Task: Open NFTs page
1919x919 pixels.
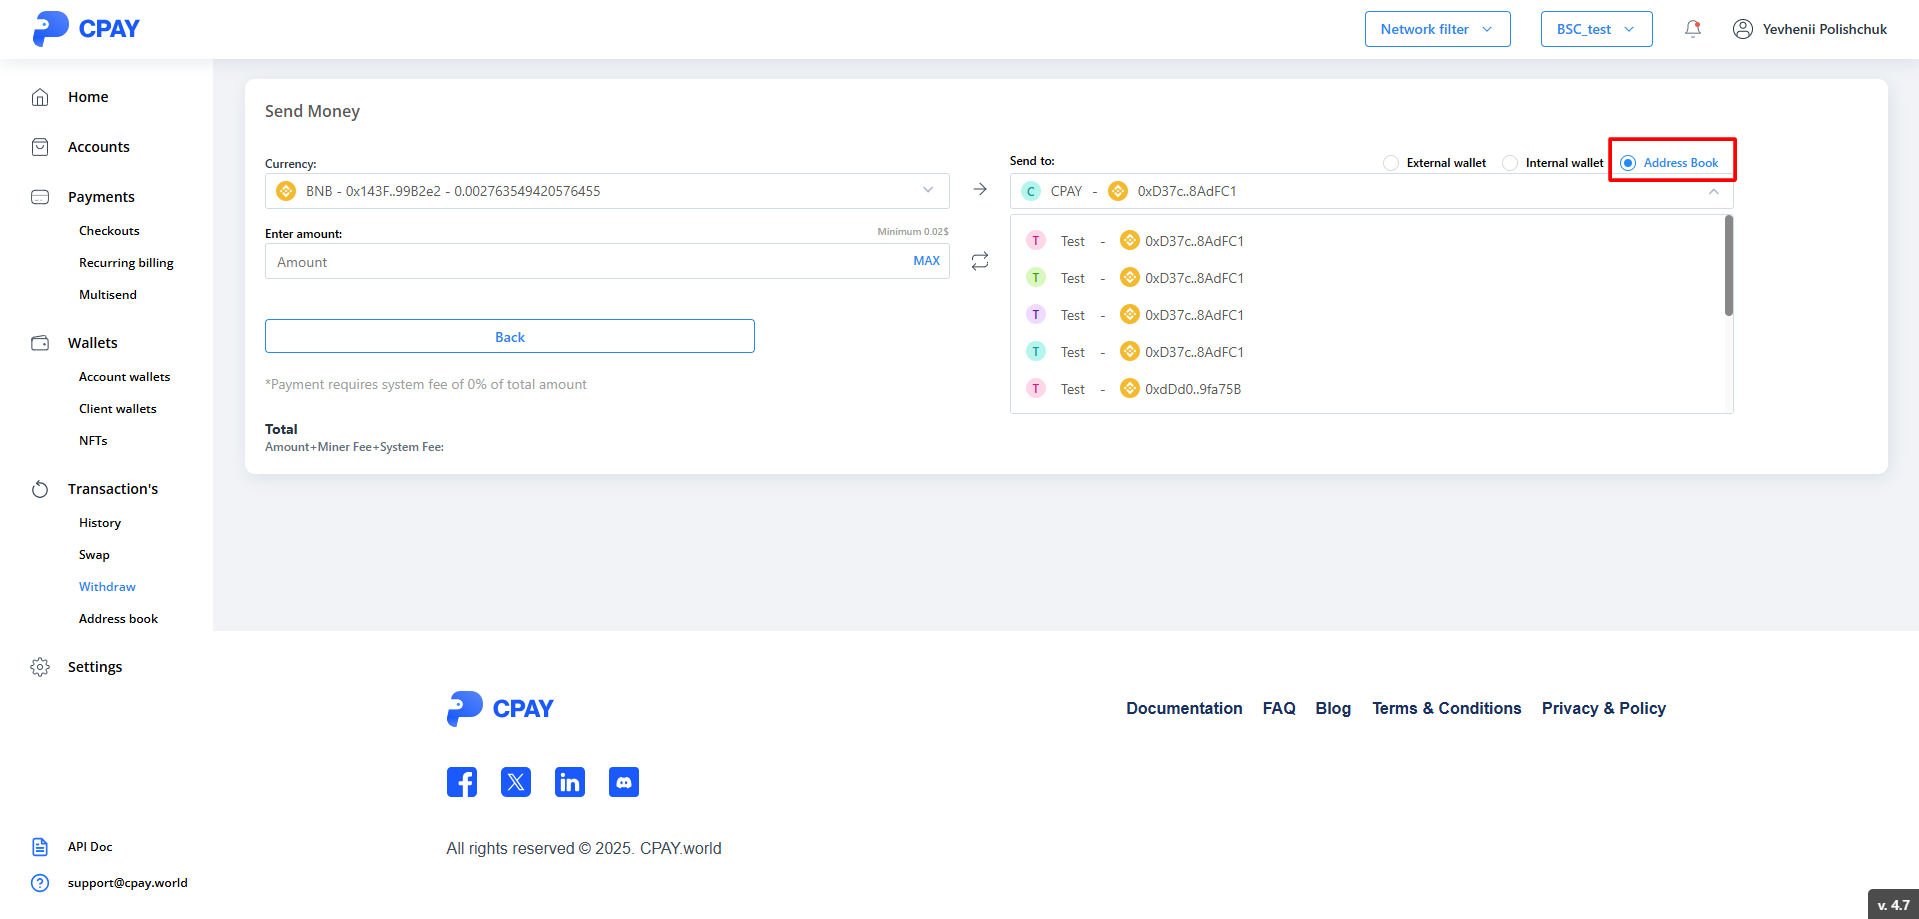Action: [x=93, y=441]
